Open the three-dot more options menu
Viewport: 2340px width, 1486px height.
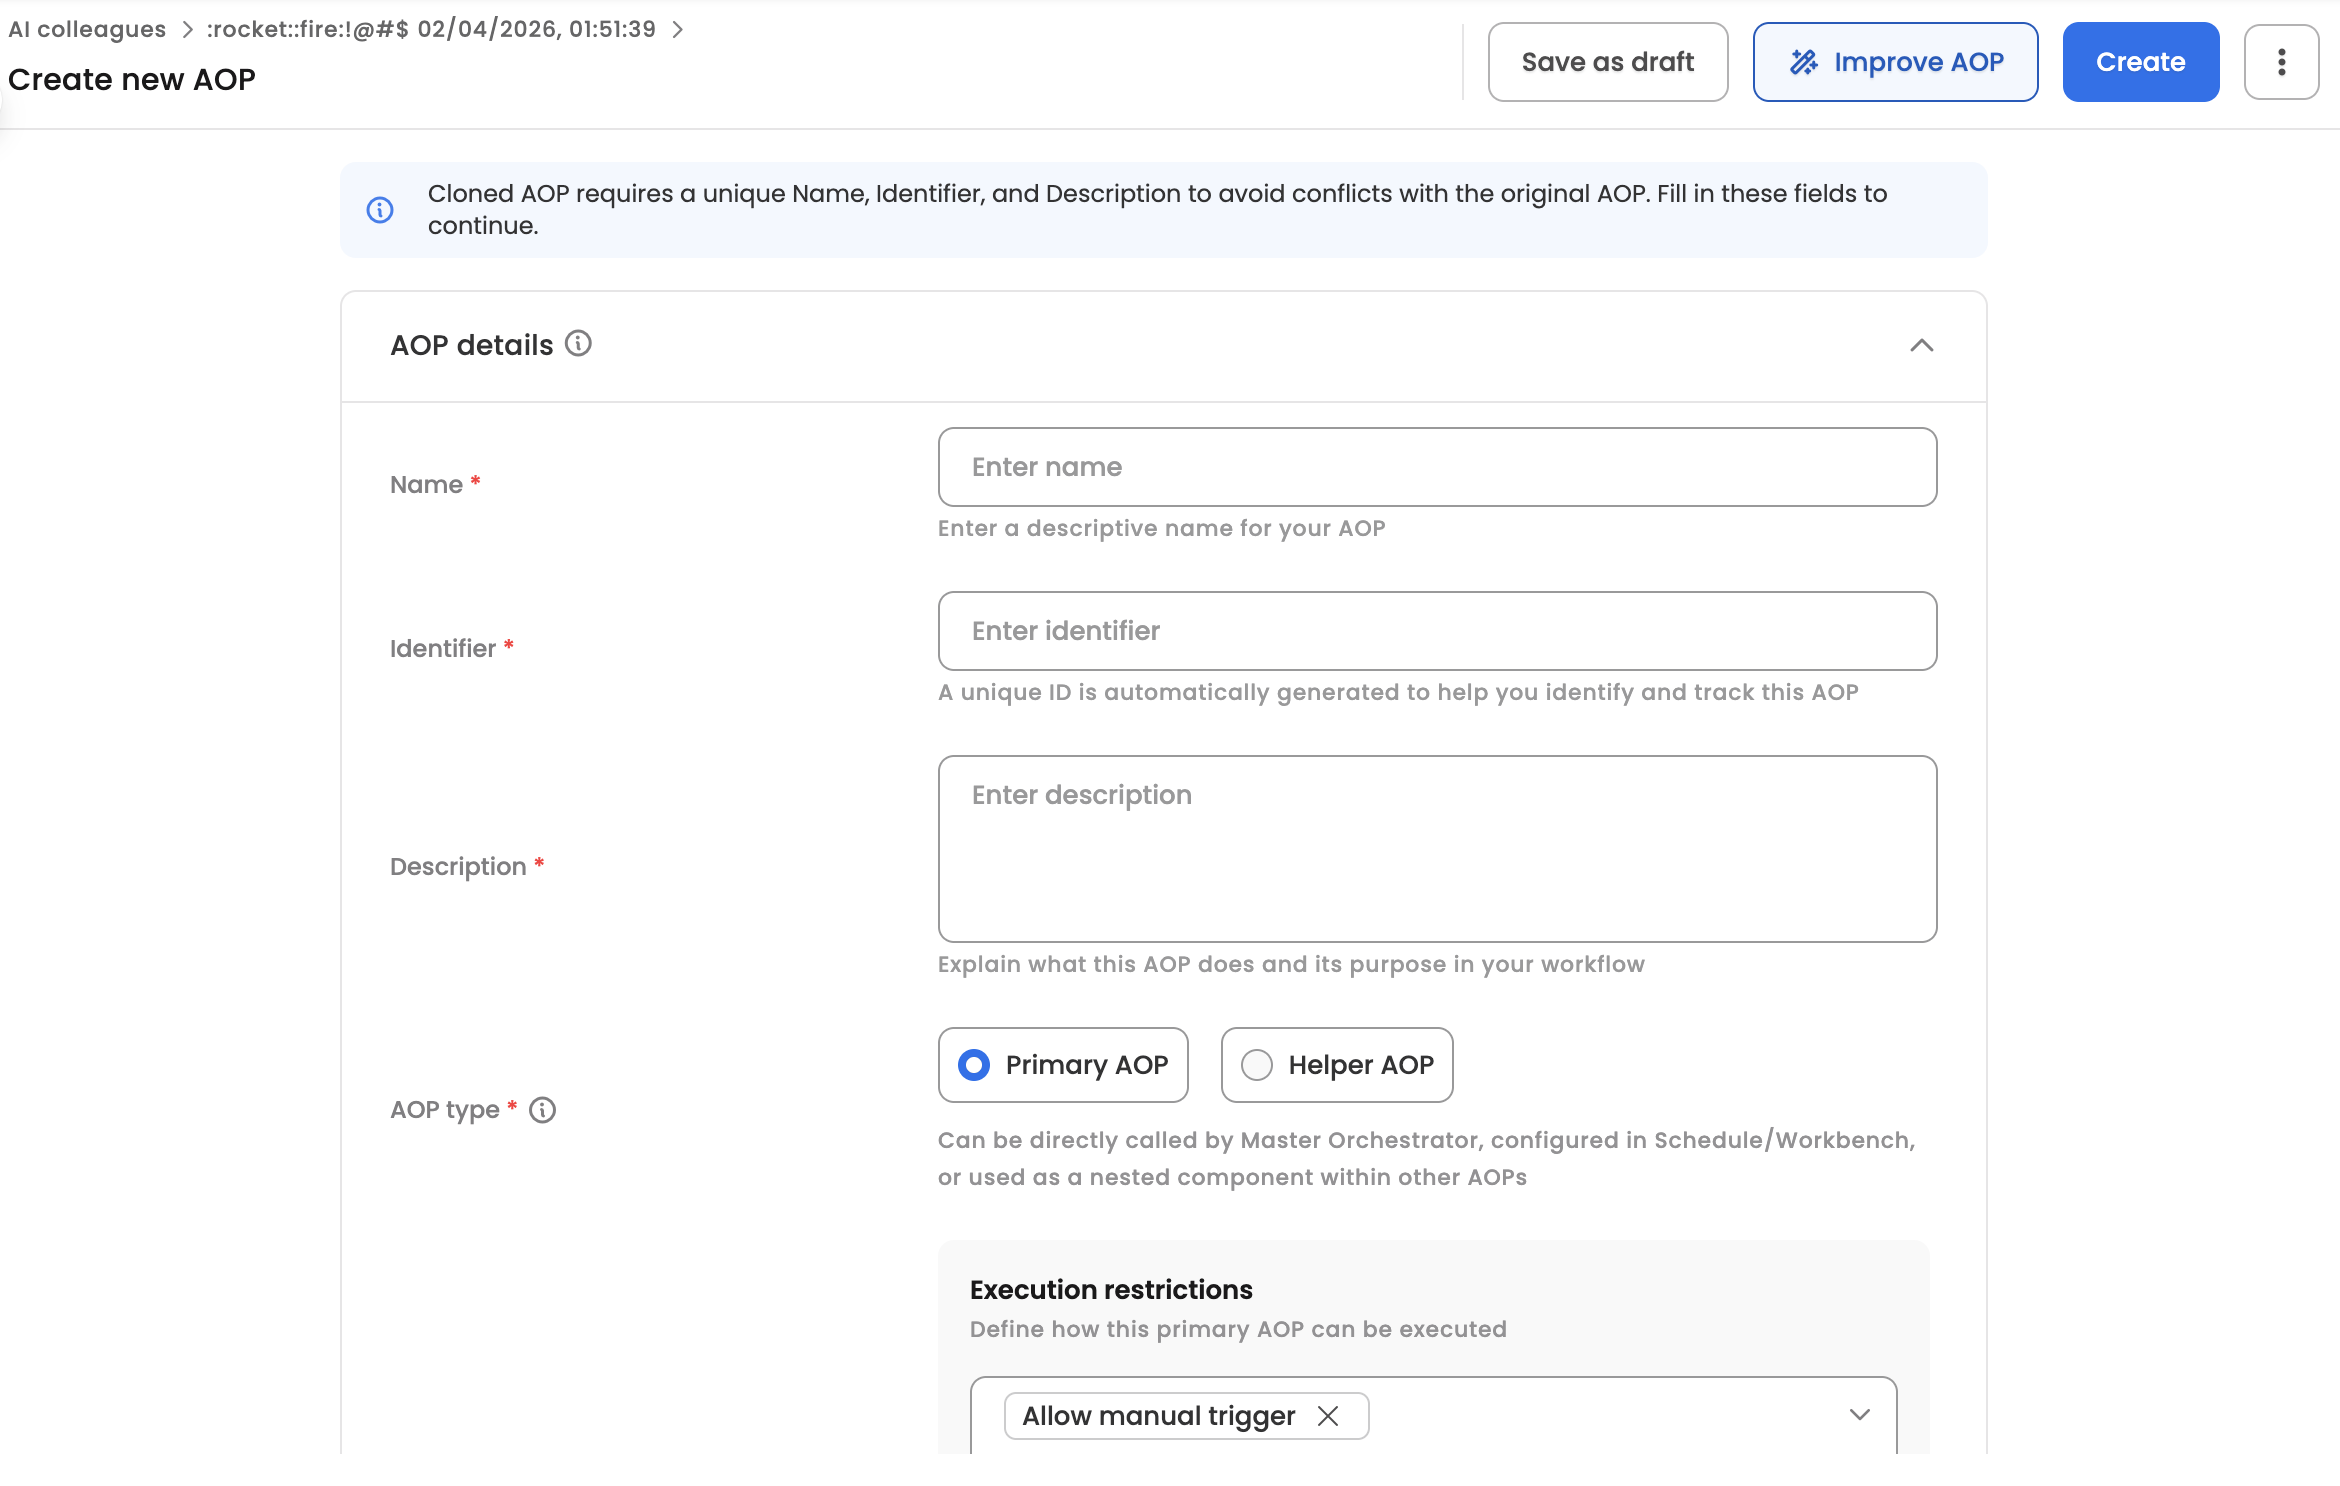(x=2281, y=62)
